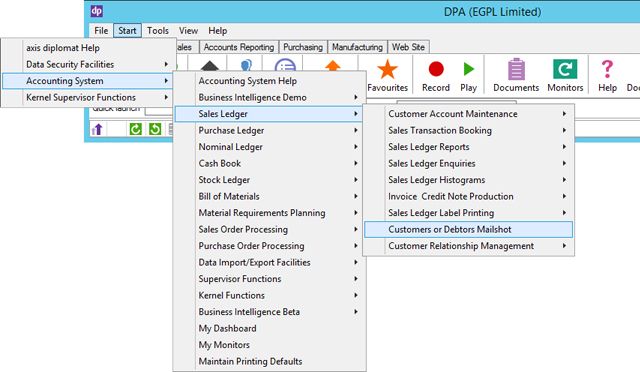The height and width of the screenshot is (372, 640).
Task: Open the Tools menu
Action: (x=158, y=31)
